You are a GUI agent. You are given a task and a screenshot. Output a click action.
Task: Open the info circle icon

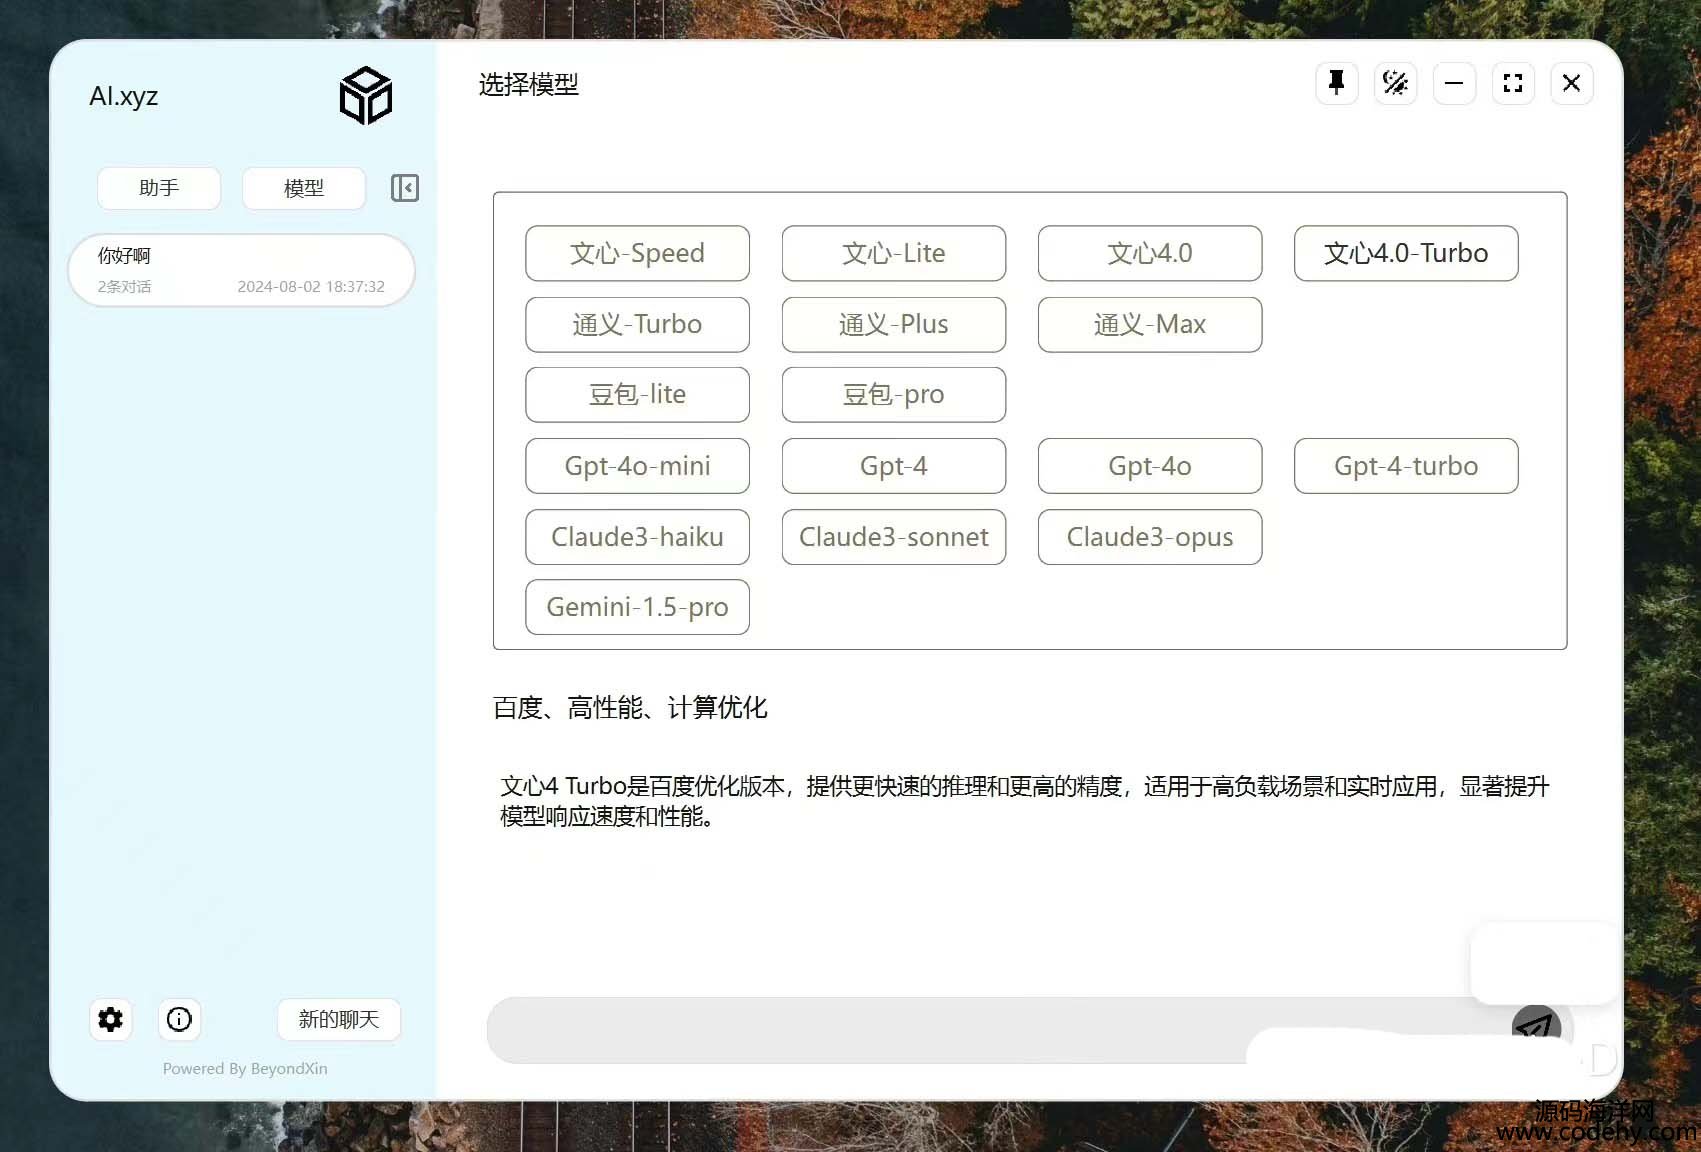point(179,1019)
